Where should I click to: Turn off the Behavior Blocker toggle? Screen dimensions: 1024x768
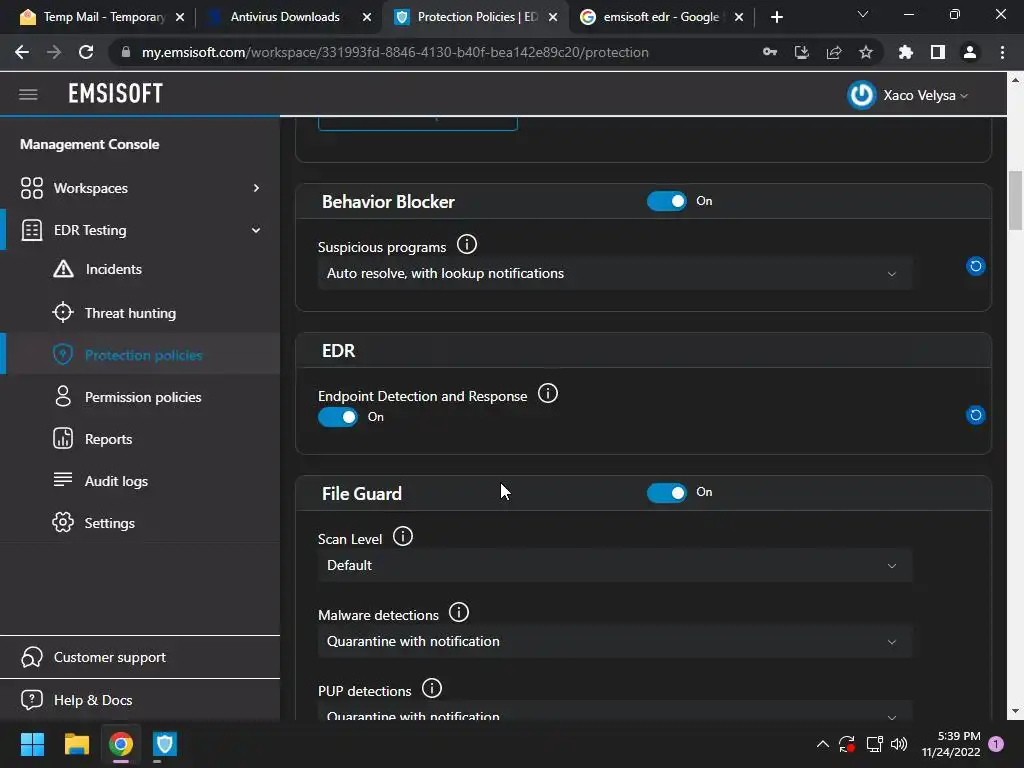tap(666, 201)
